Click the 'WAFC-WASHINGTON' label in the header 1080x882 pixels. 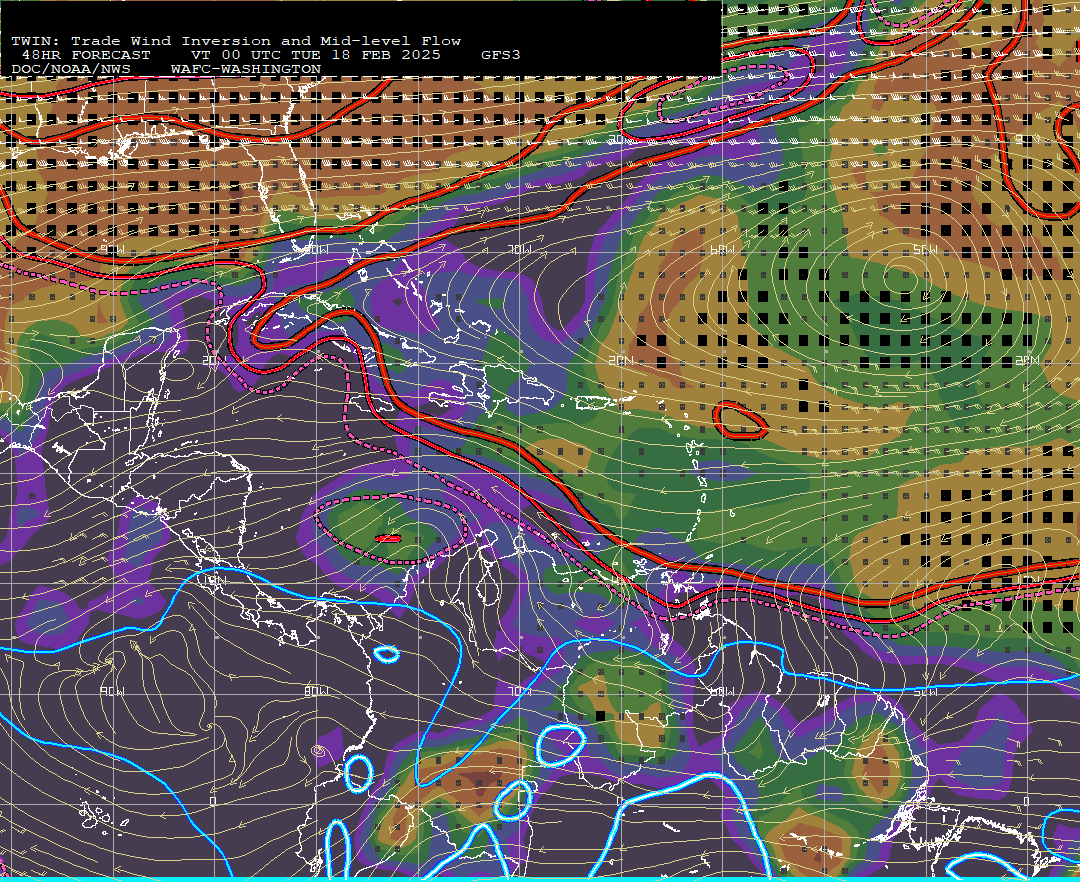point(246,70)
